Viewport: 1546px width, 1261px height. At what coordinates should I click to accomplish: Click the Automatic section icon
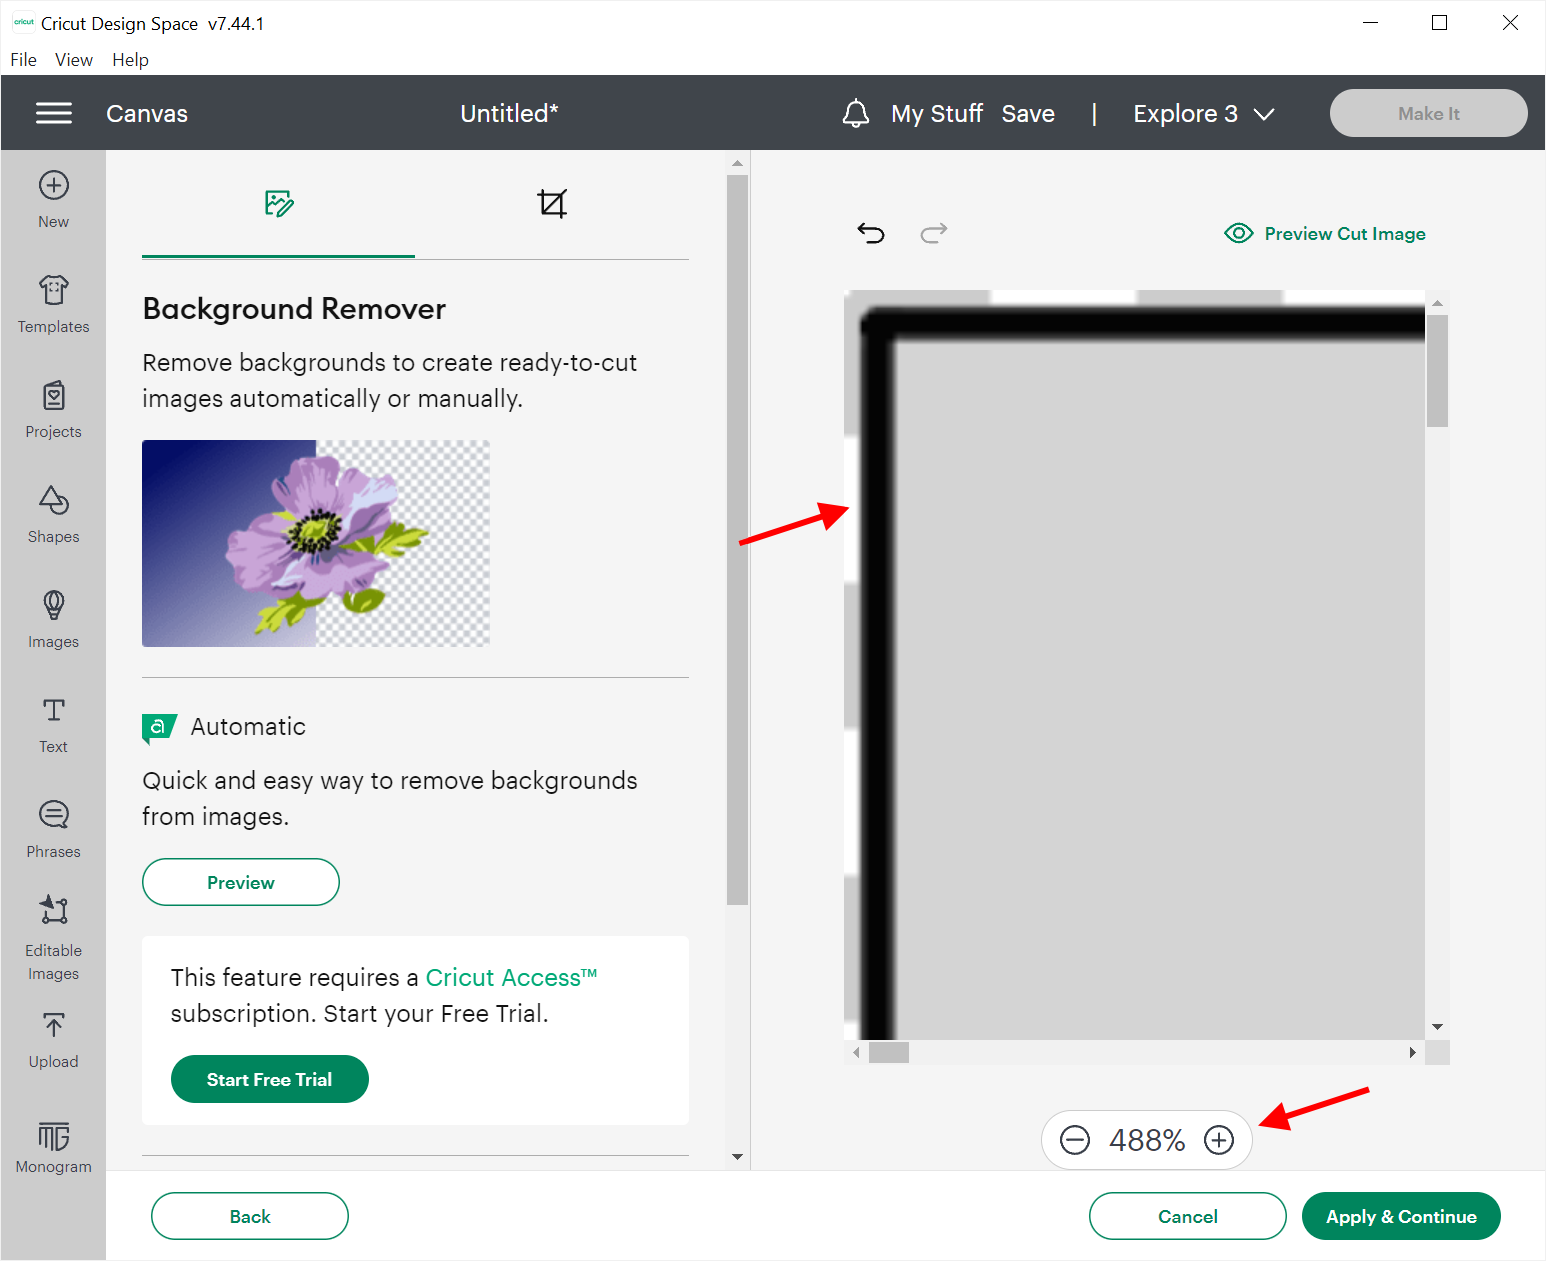click(159, 728)
